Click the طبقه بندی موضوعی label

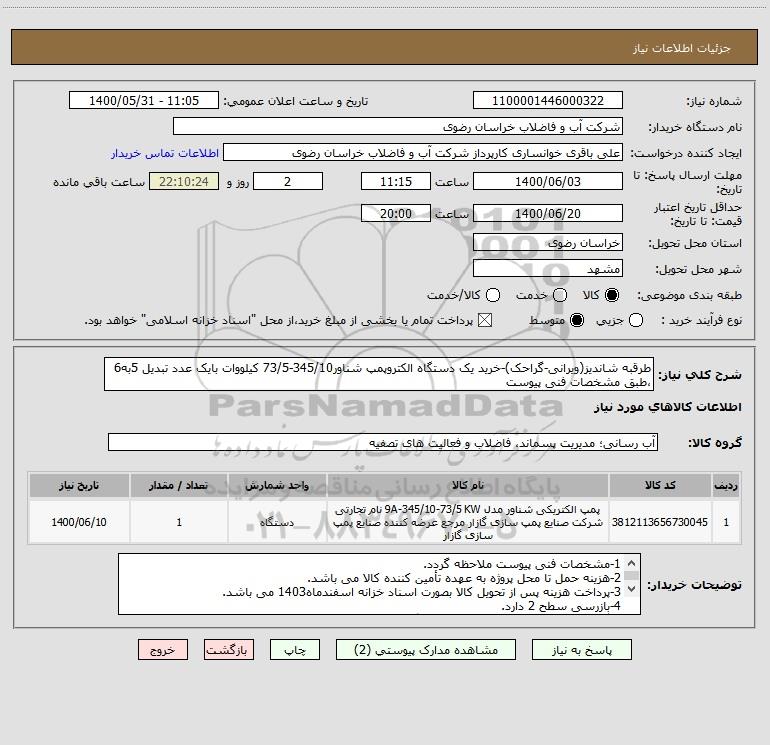[x=689, y=296]
